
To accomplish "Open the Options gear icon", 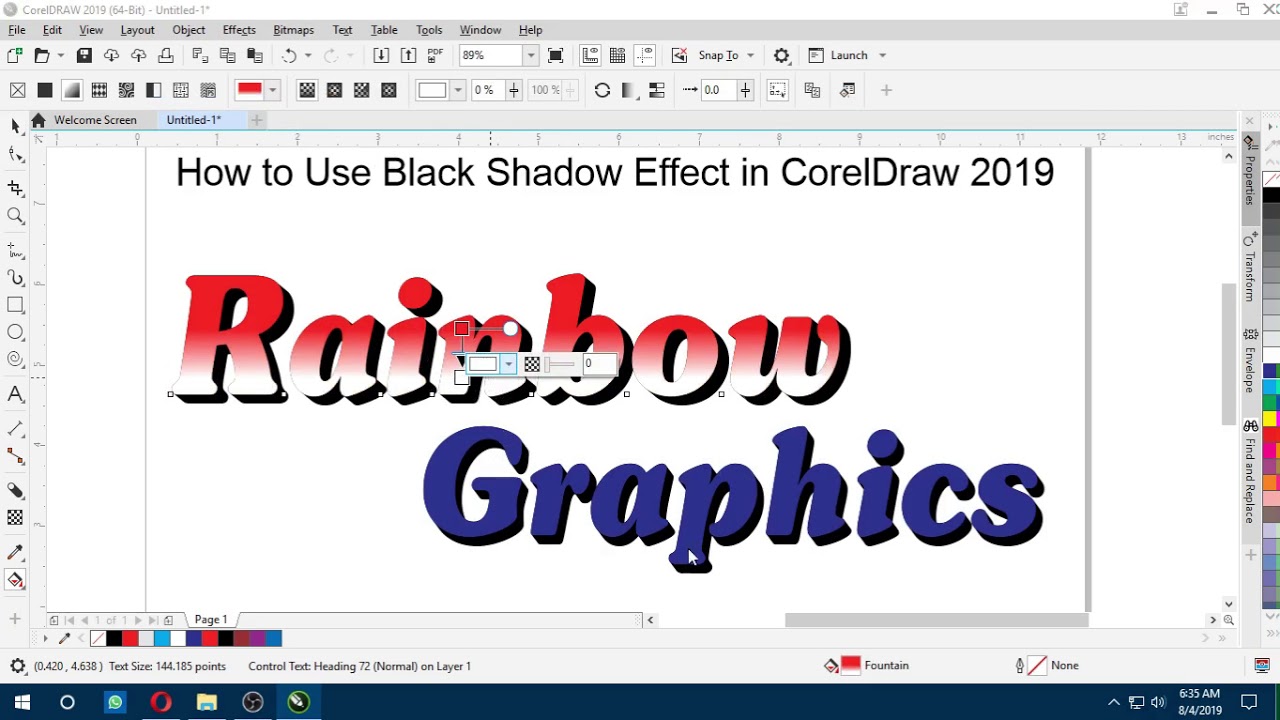I will [782, 55].
